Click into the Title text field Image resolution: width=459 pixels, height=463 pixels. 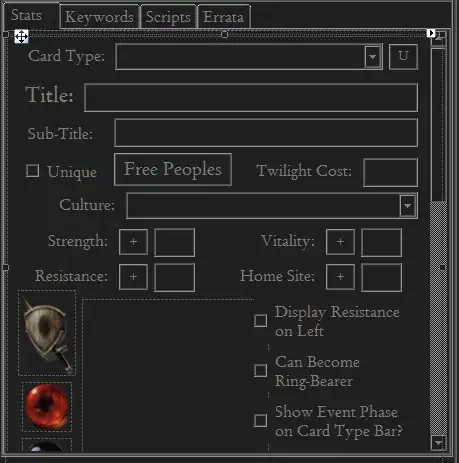click(x=251, y=97)
